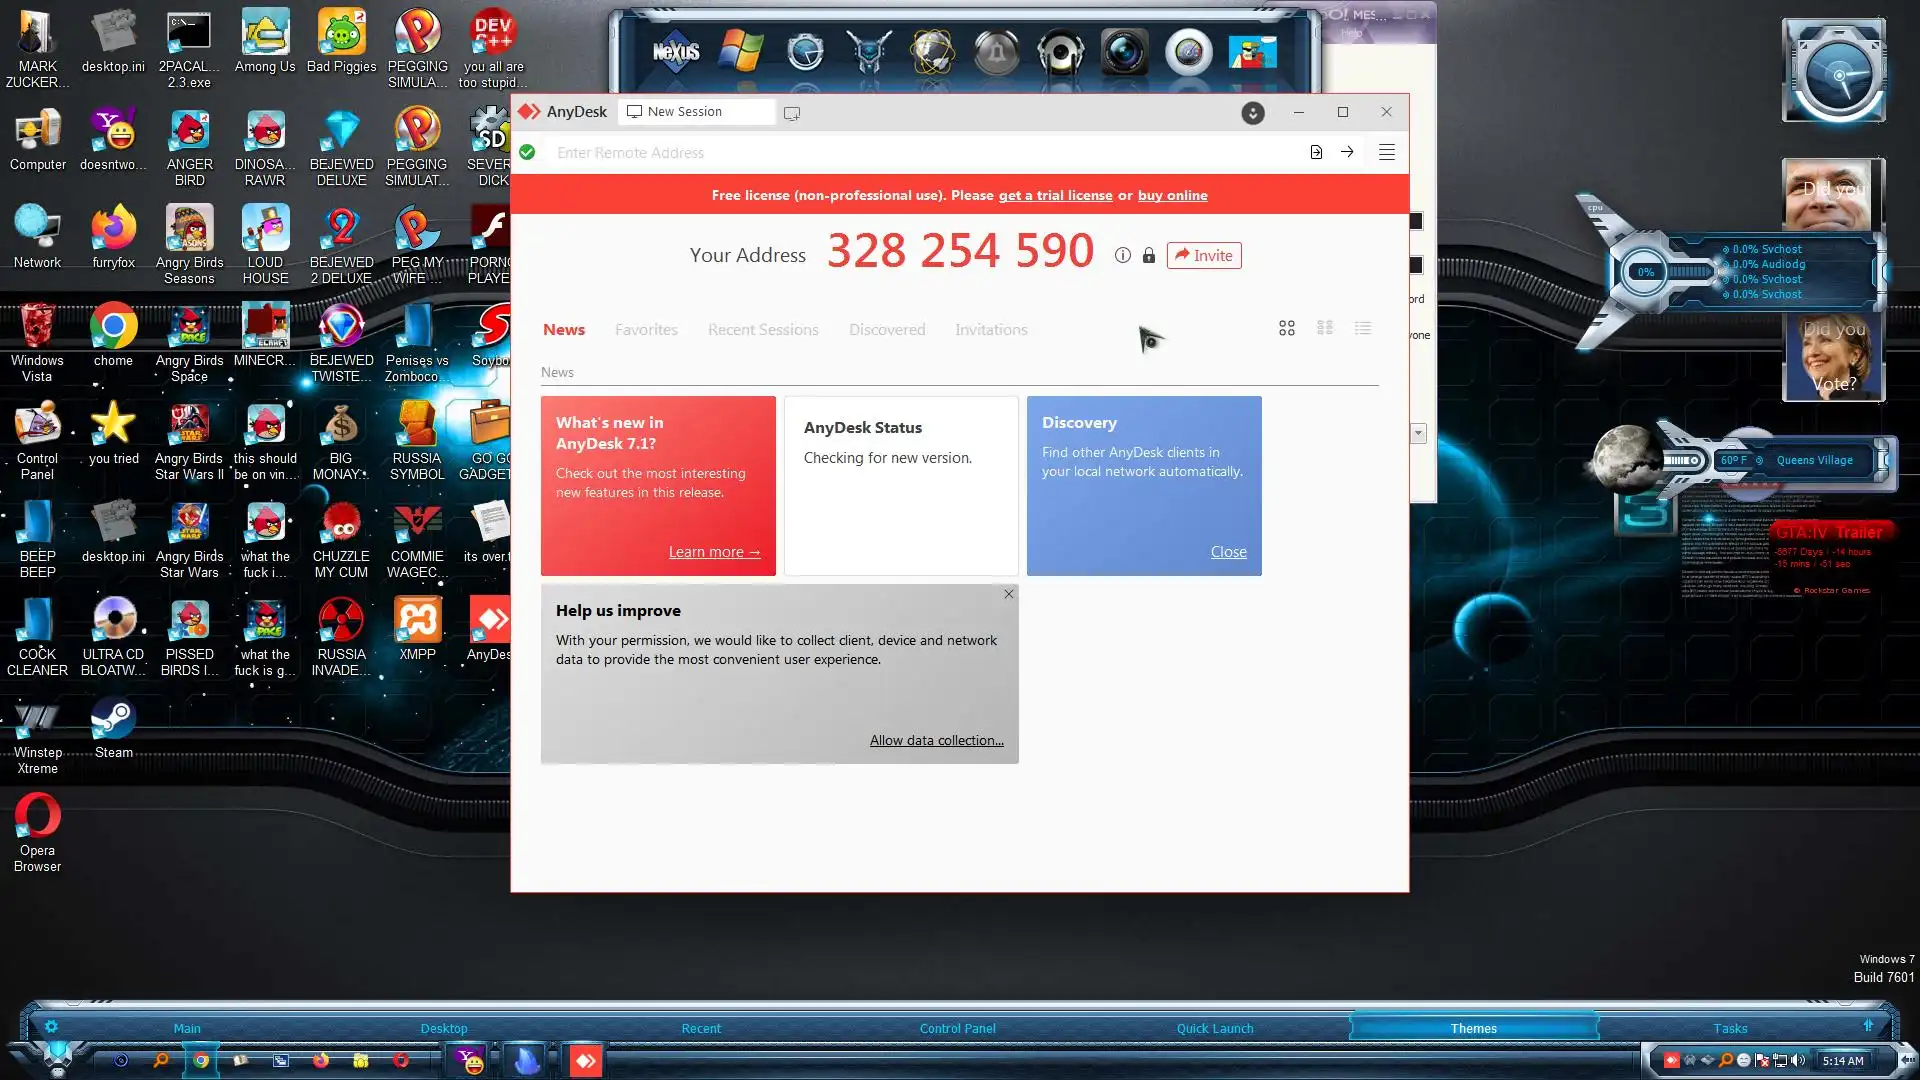The height and width of the screenshot is (1080, 1920).
Task: Click the green connection status checkmark
Action: point(527,152)
